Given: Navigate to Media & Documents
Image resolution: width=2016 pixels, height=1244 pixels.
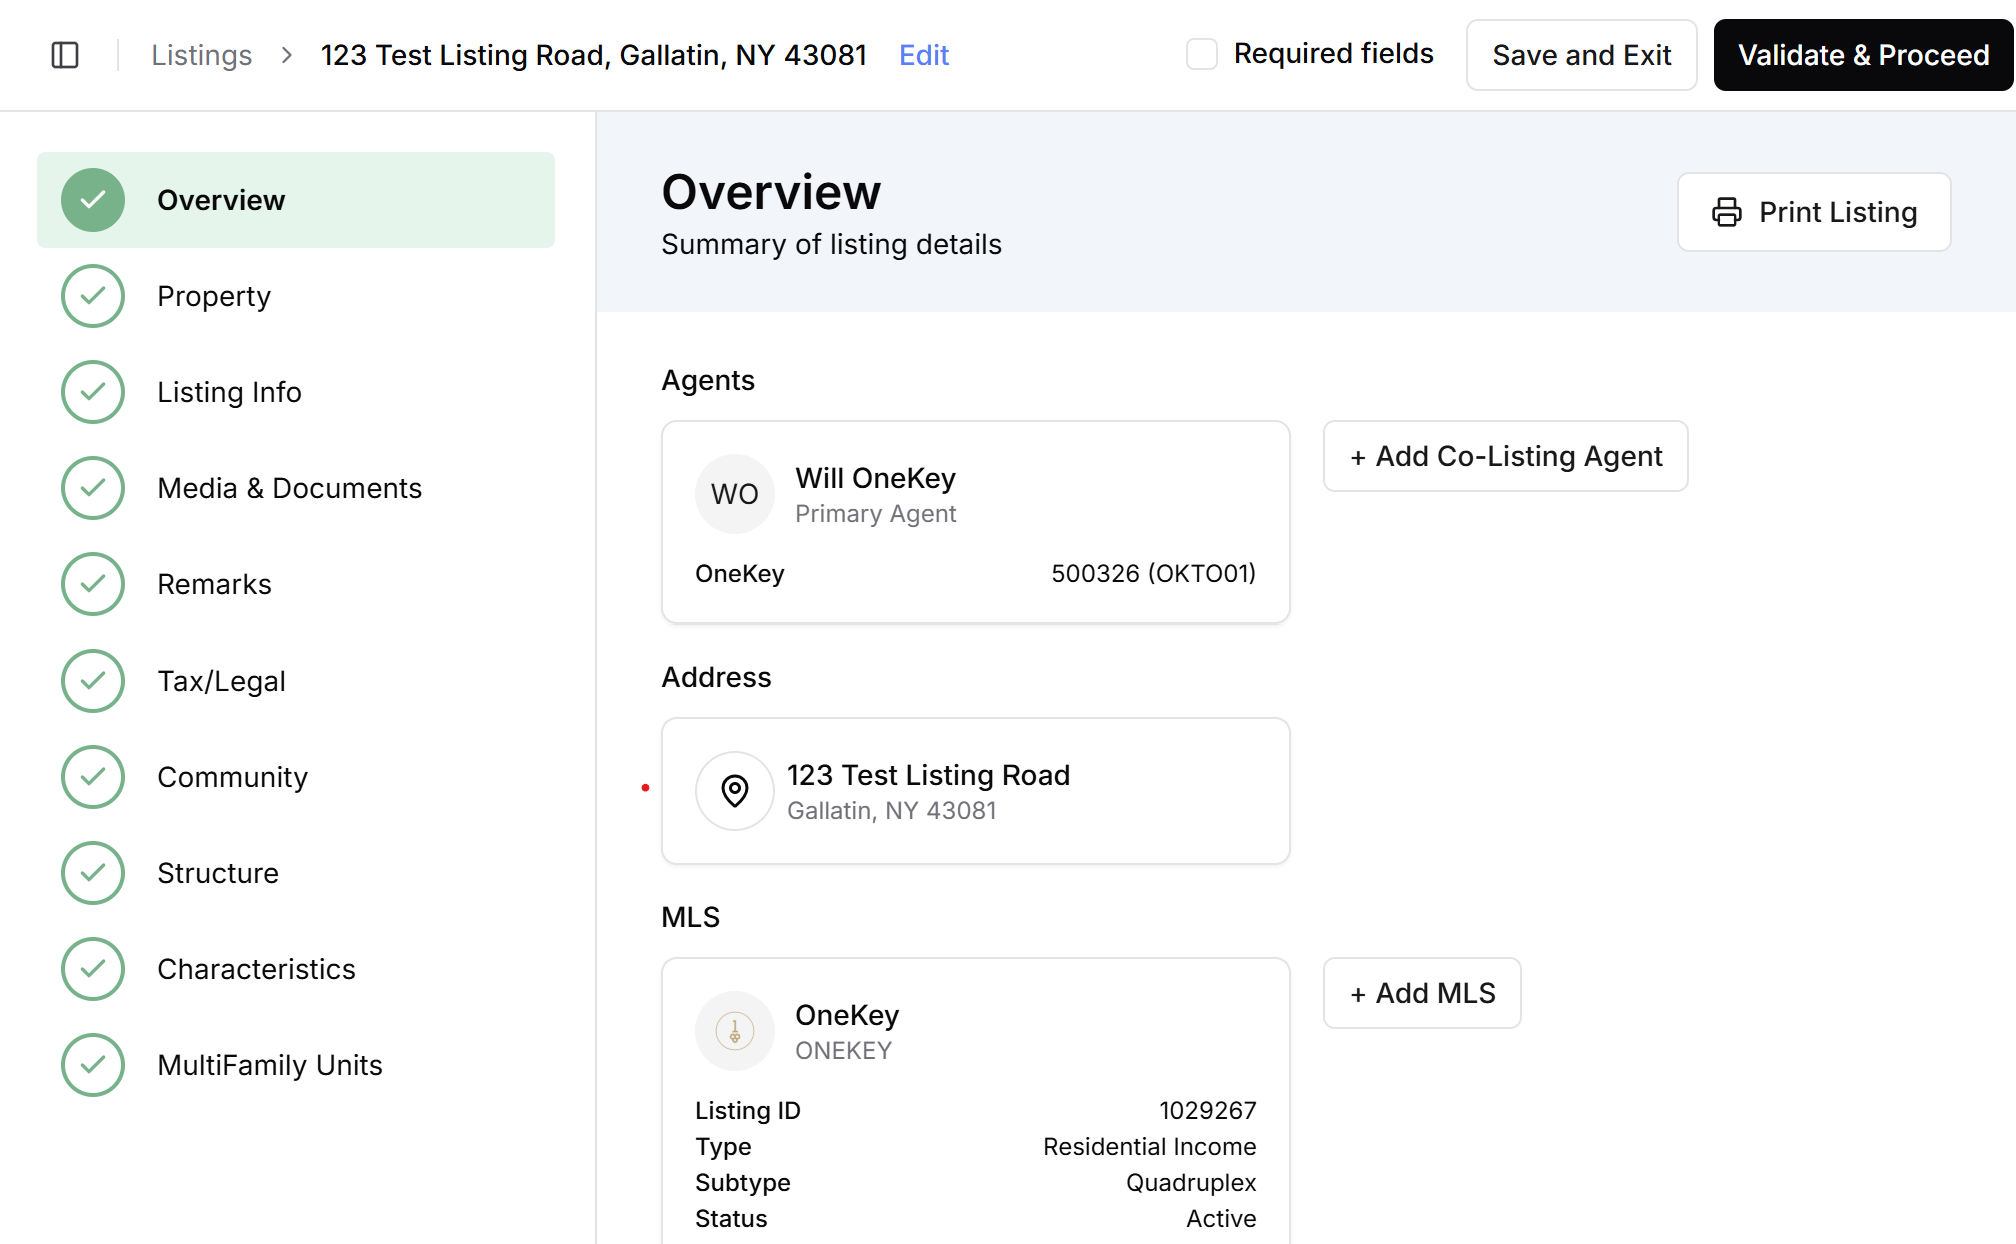Looking at the screenshot, I should click(296, 488).
